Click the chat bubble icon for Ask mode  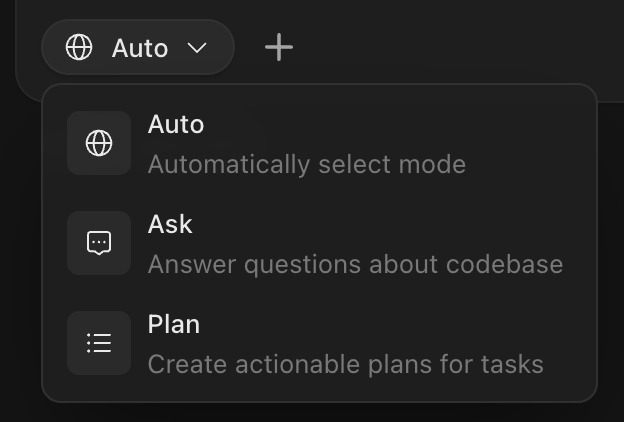[x=99, y=243]
